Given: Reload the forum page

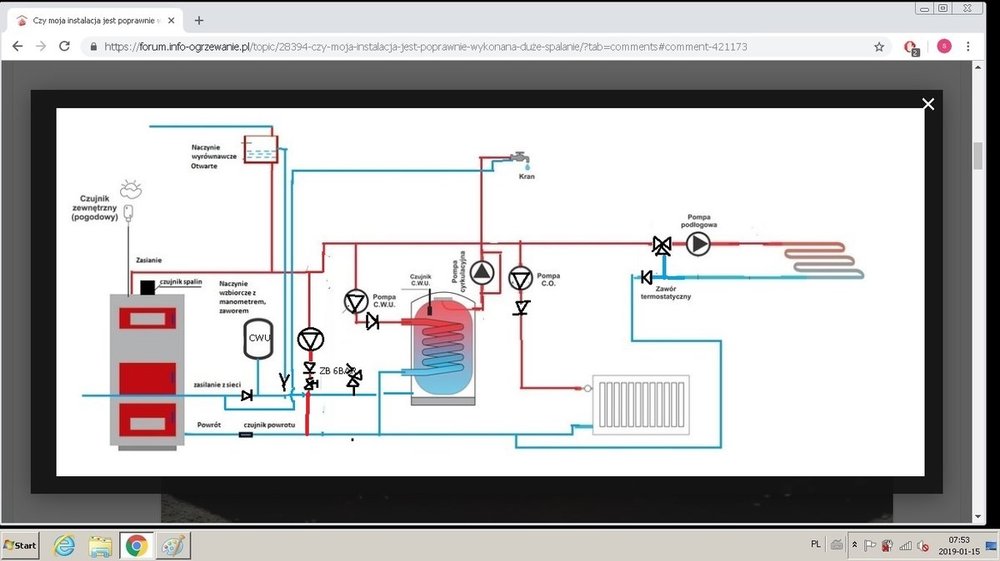Looking at the screenshot, I should tap(64, 46).
